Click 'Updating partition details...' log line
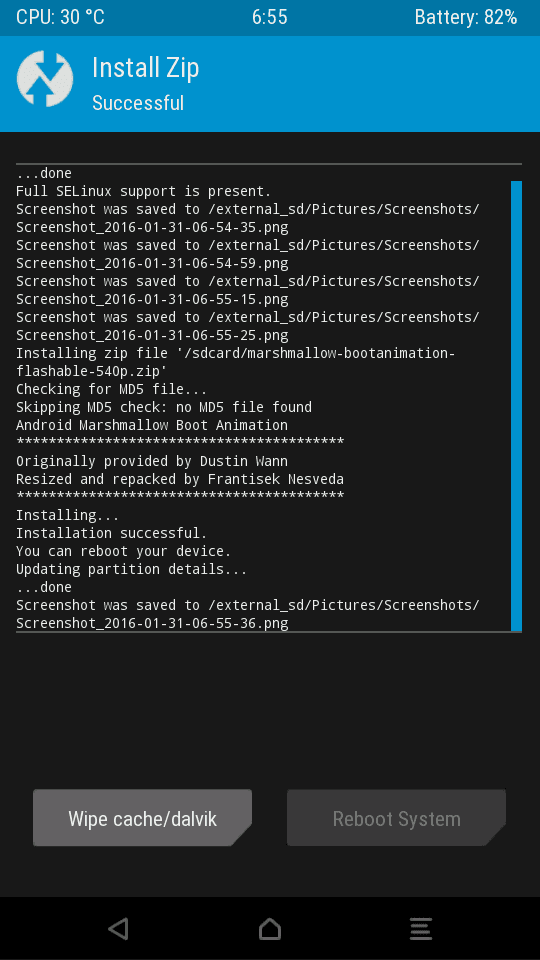Screen dimensions: 540x960 pyautogui.click(x=132, y=569)
